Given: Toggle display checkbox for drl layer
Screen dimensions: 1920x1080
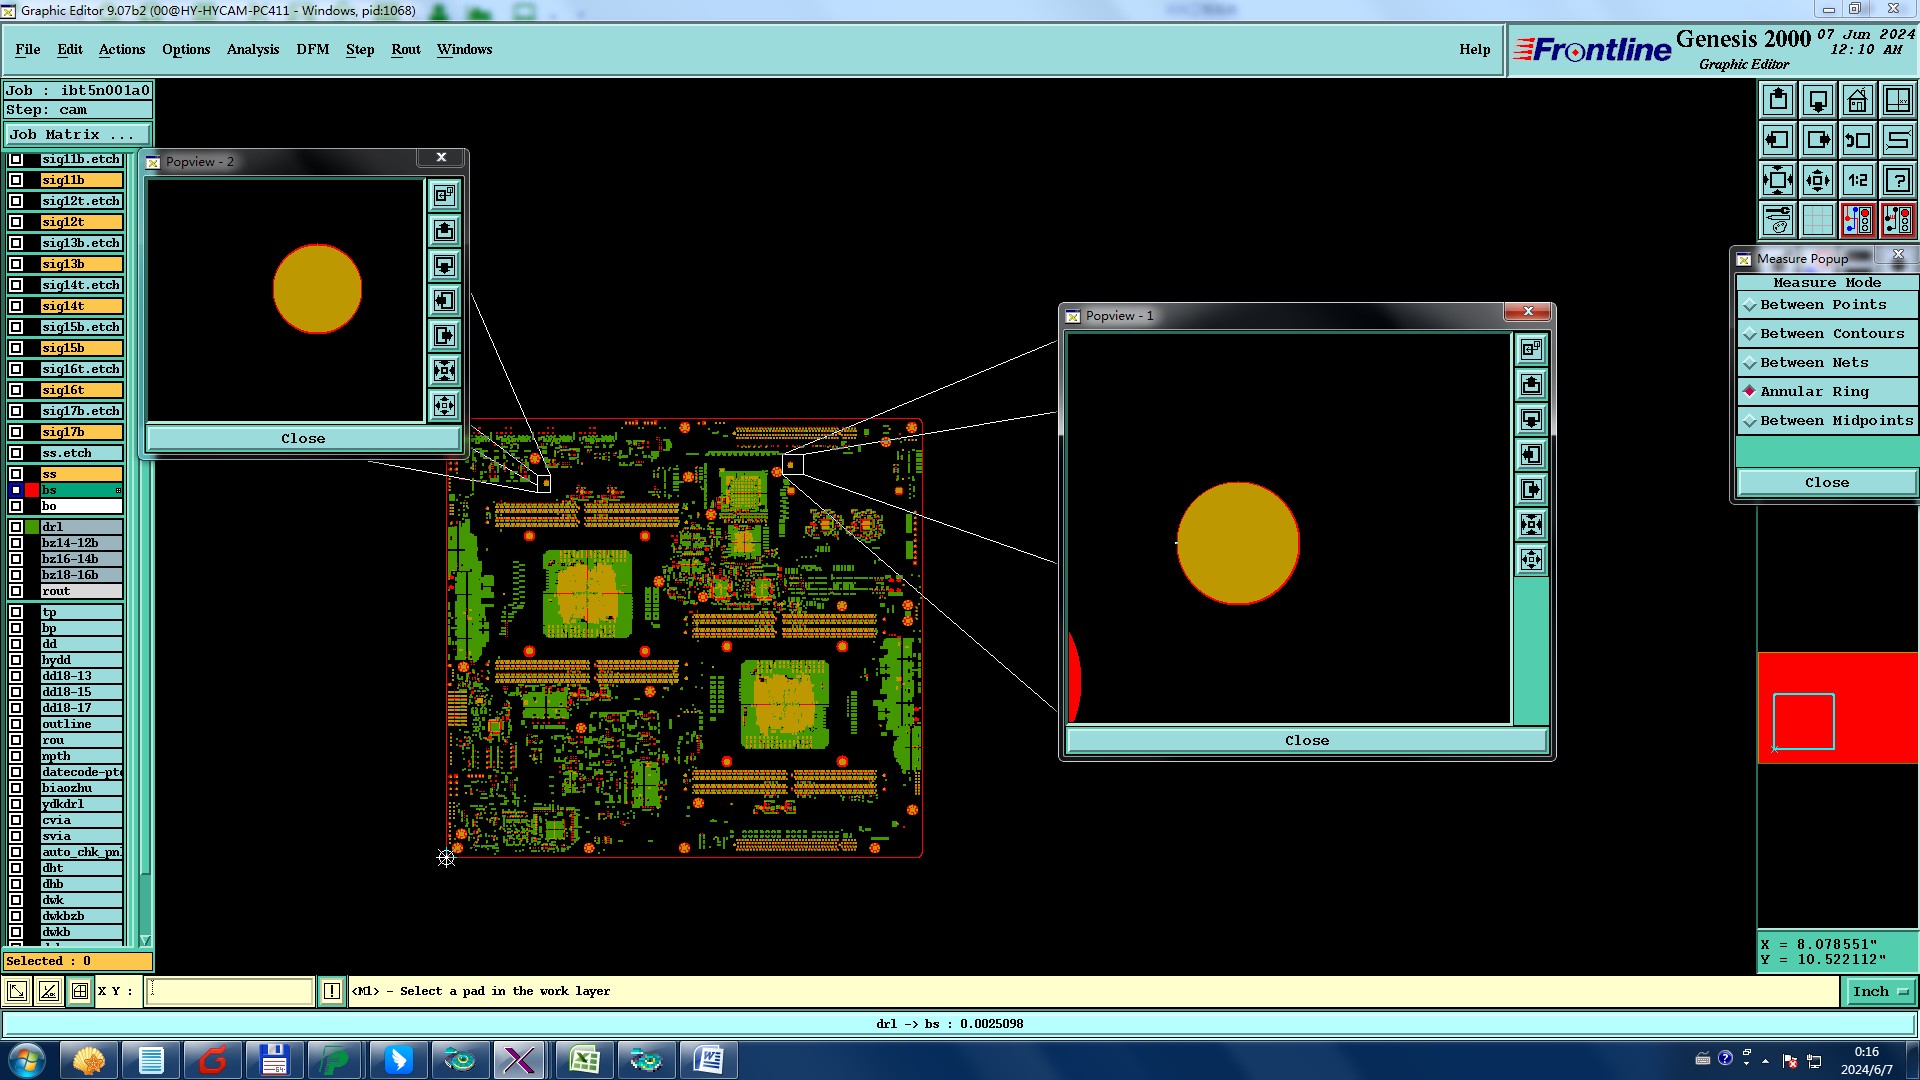Looking at the screenshot, I should tap(16, 527).
